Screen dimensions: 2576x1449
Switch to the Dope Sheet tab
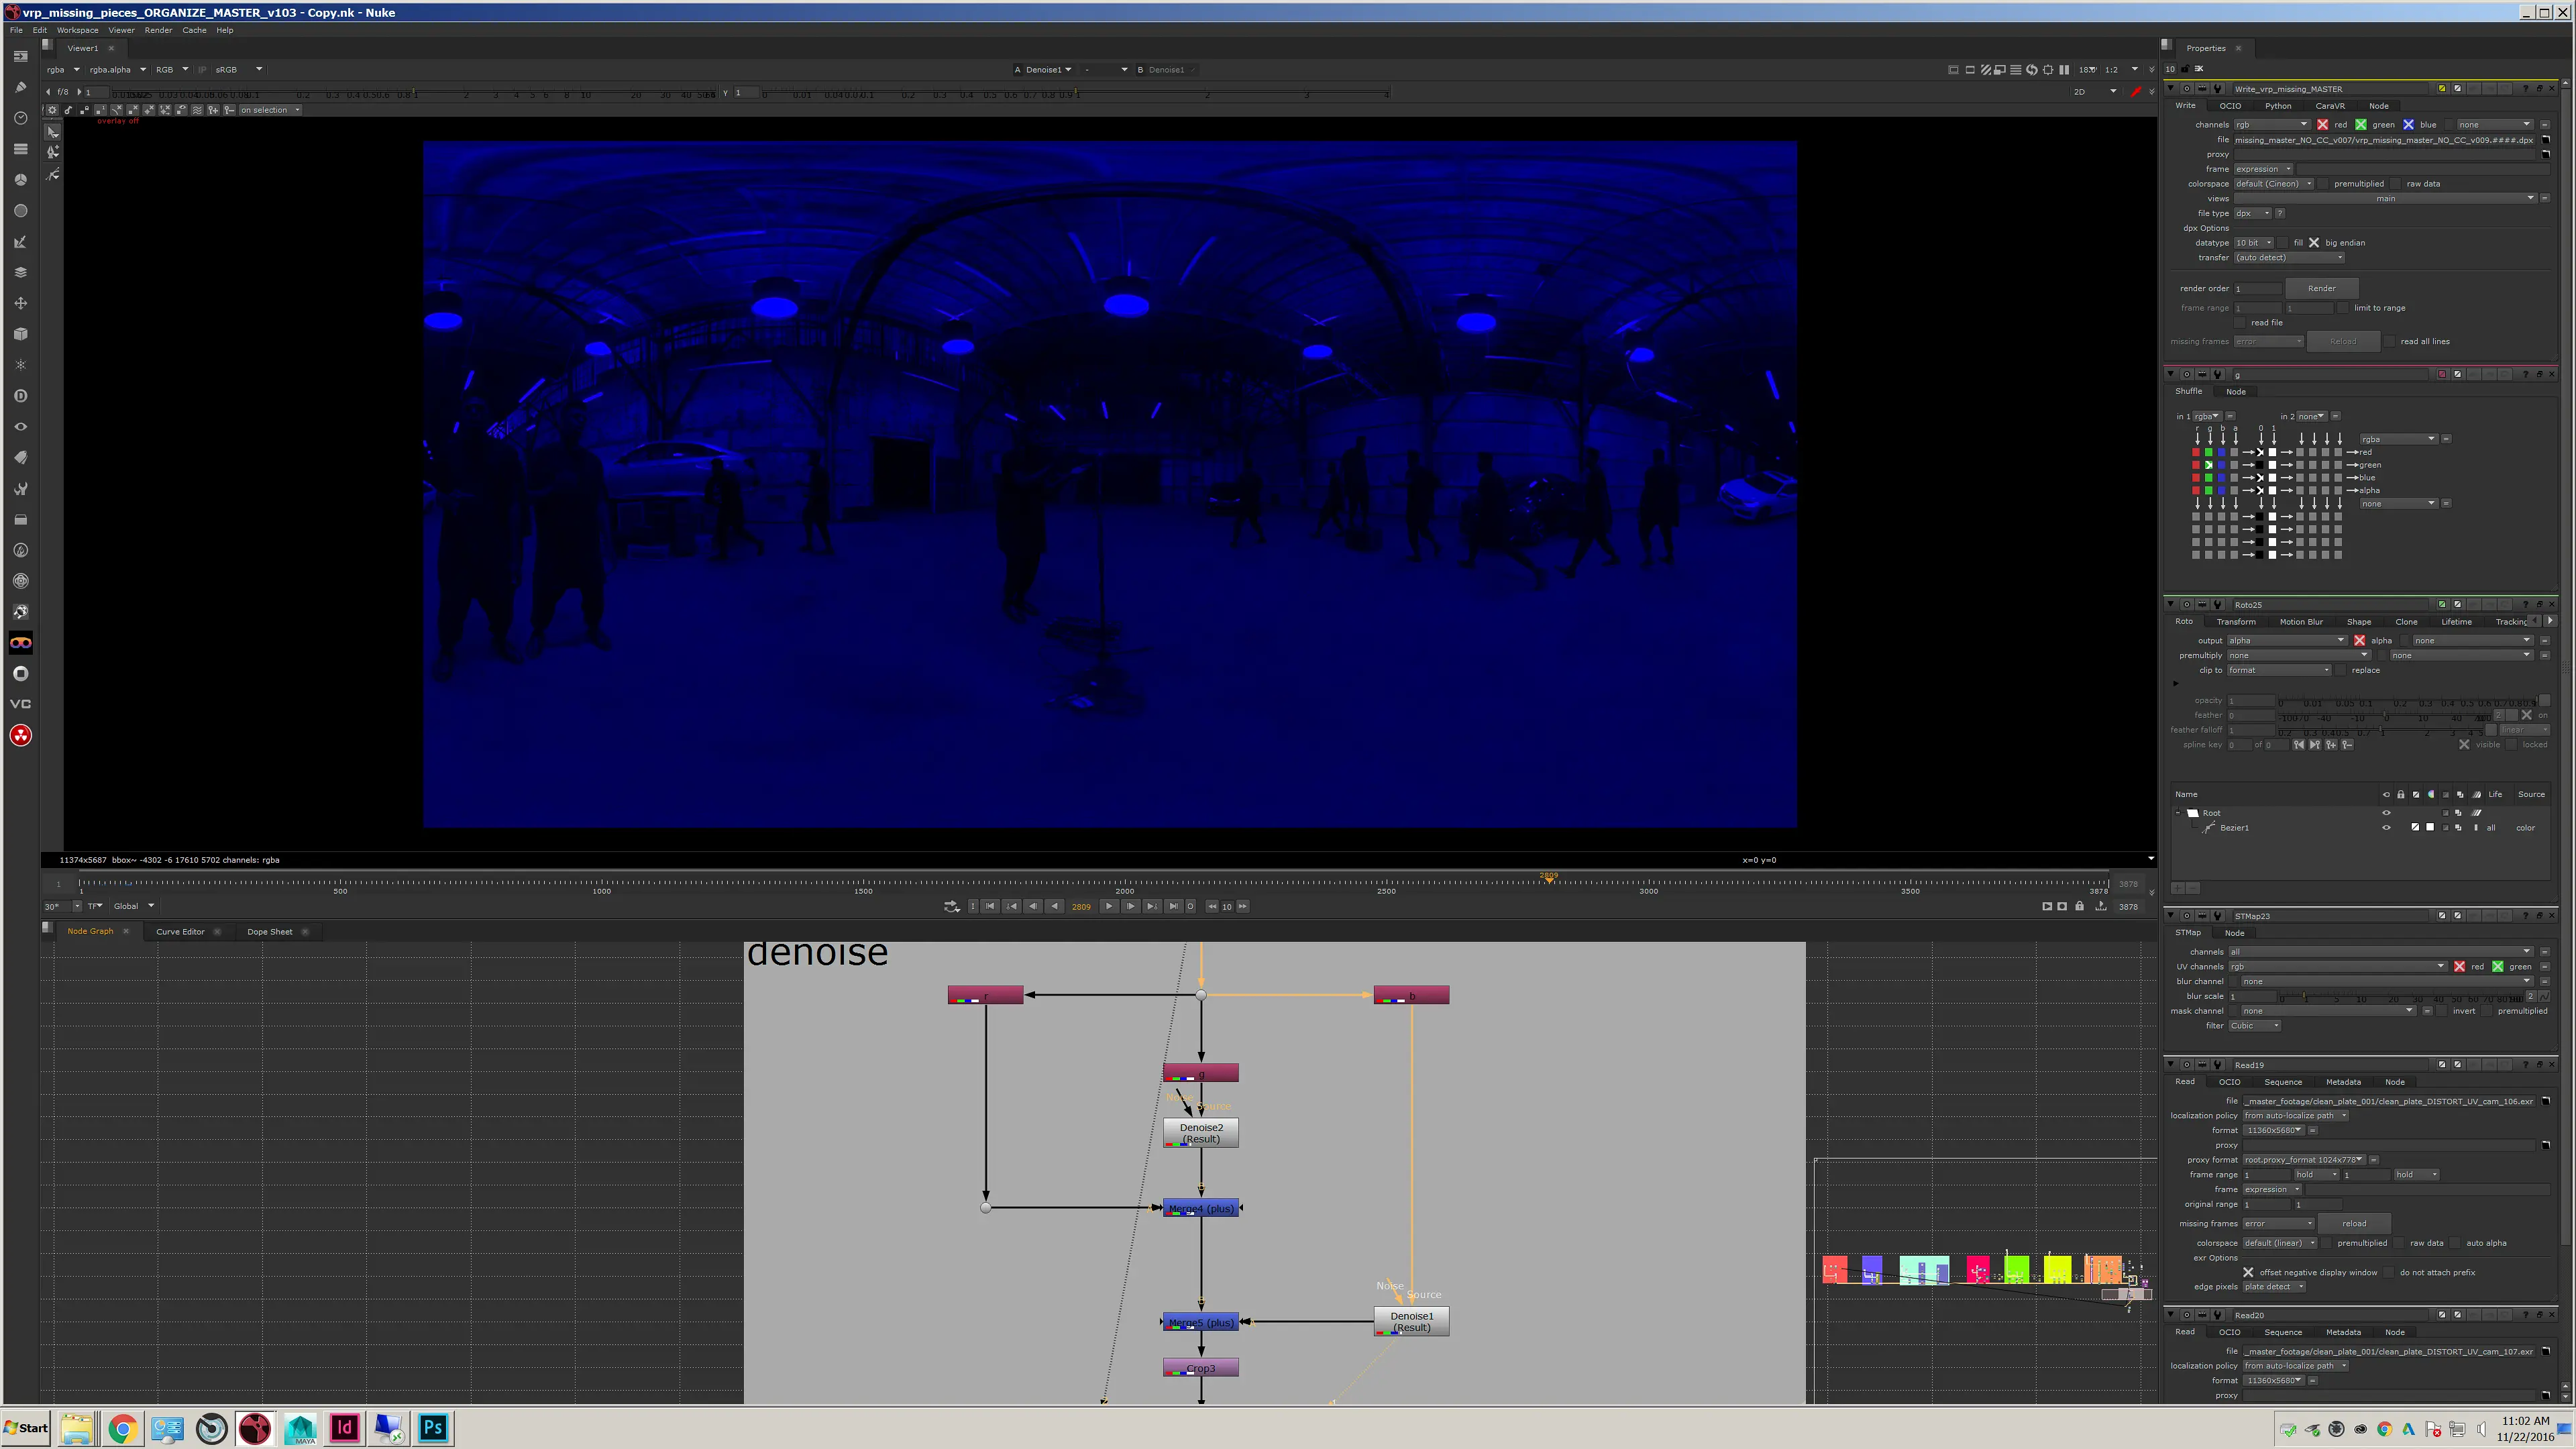pyautogui.click(x=270, y=932)
